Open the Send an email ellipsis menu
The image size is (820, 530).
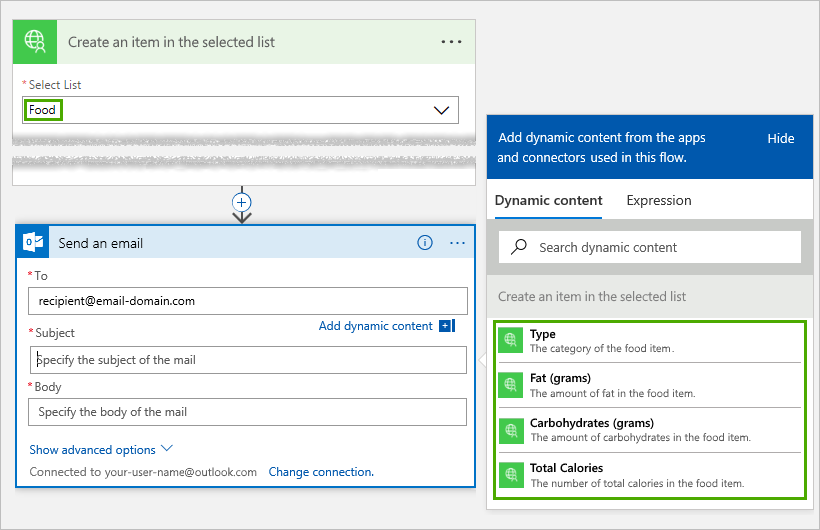pyautogui.click(x=458, y=243)
